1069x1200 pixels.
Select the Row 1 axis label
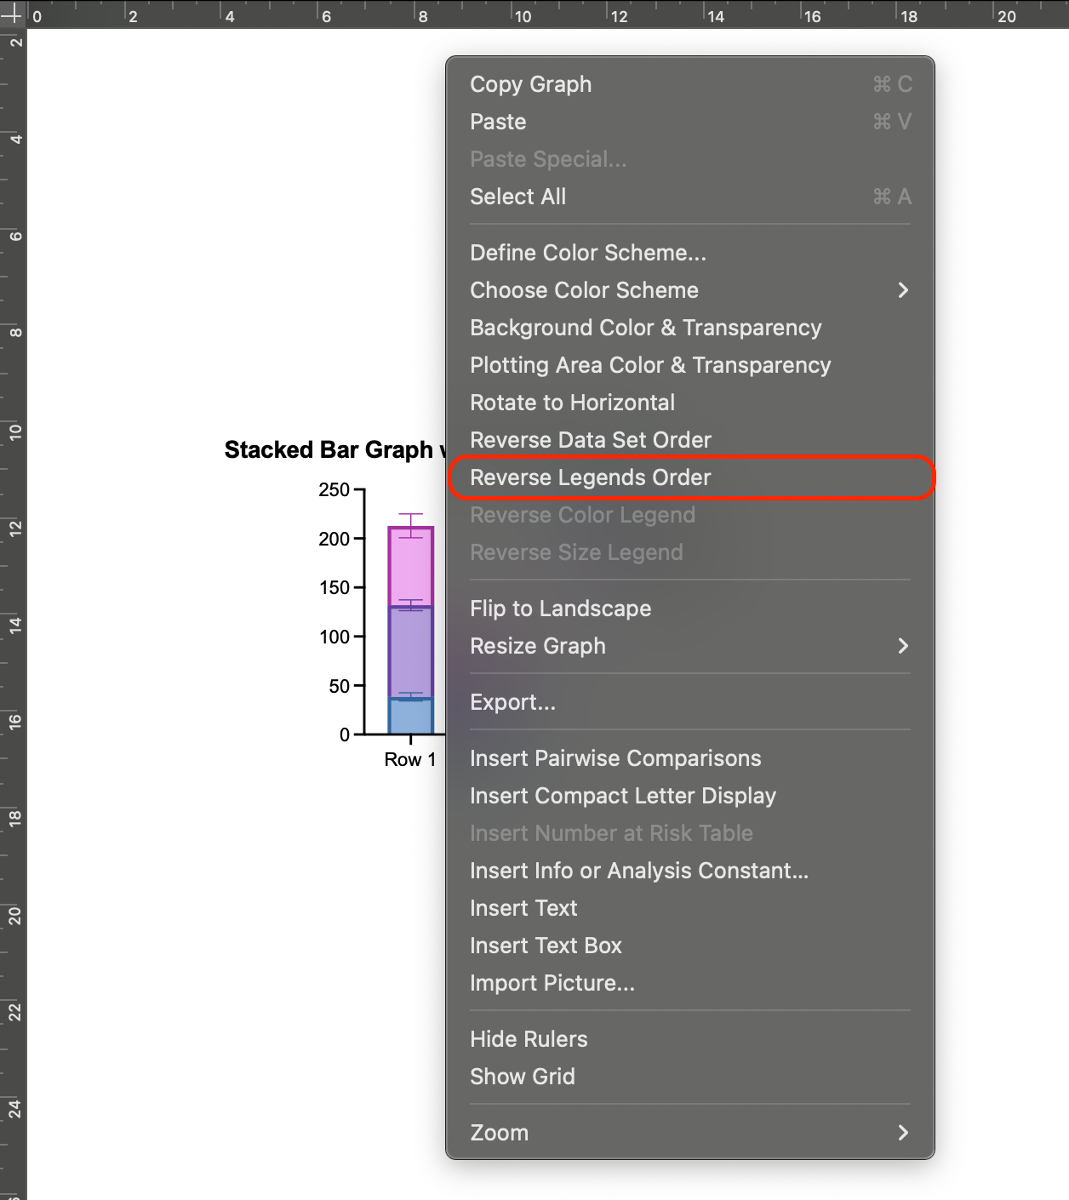tap(409, 759)
